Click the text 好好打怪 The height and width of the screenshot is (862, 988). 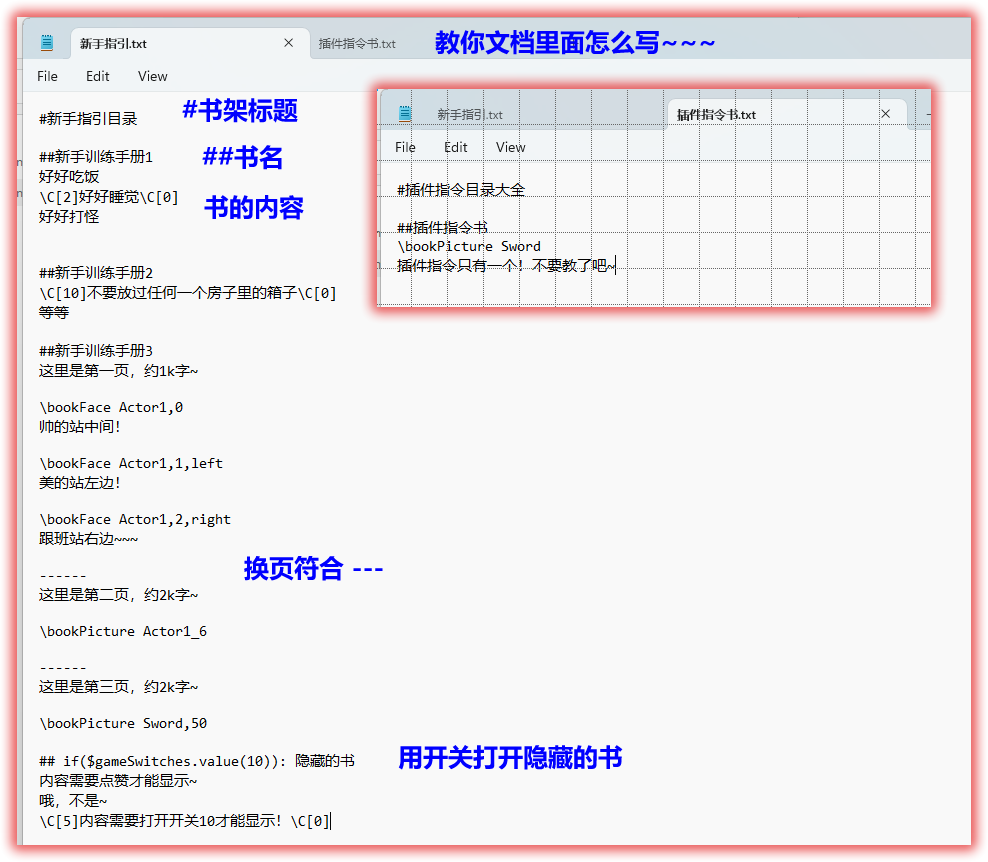tap(69, 217)
